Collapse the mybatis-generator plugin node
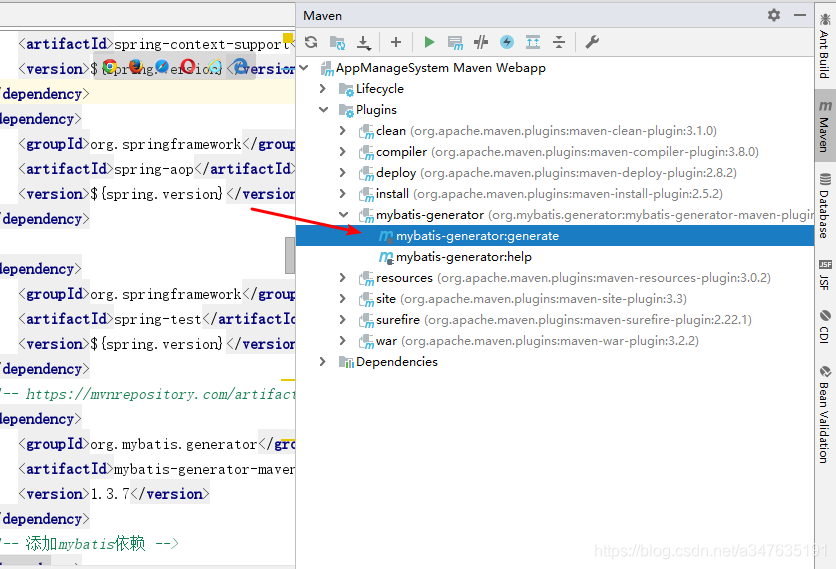This screenshot has width=836, height=569. tap(343, 214)
